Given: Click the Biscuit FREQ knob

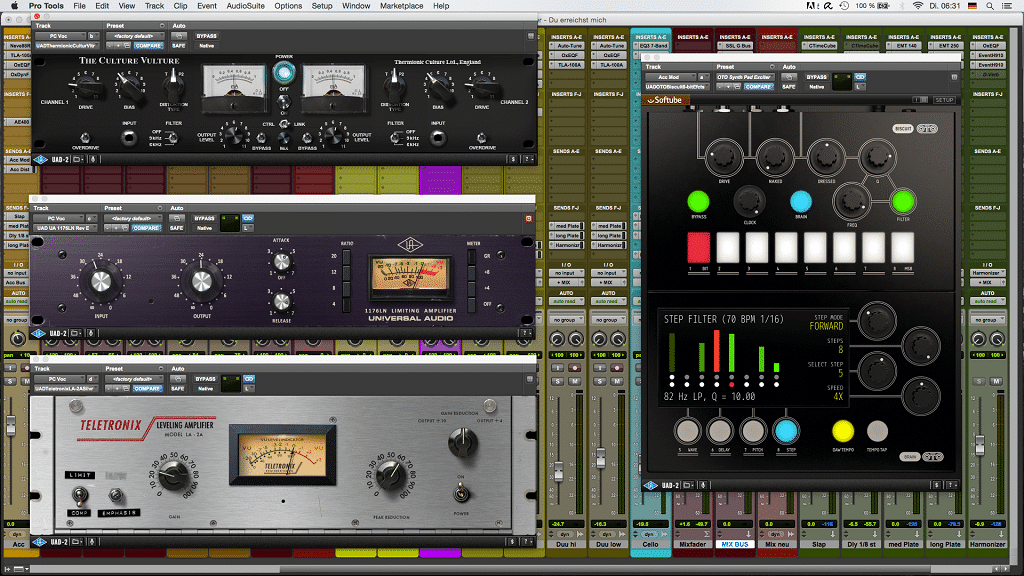Looking at the screenshot, I should click(x=852, y=202).
